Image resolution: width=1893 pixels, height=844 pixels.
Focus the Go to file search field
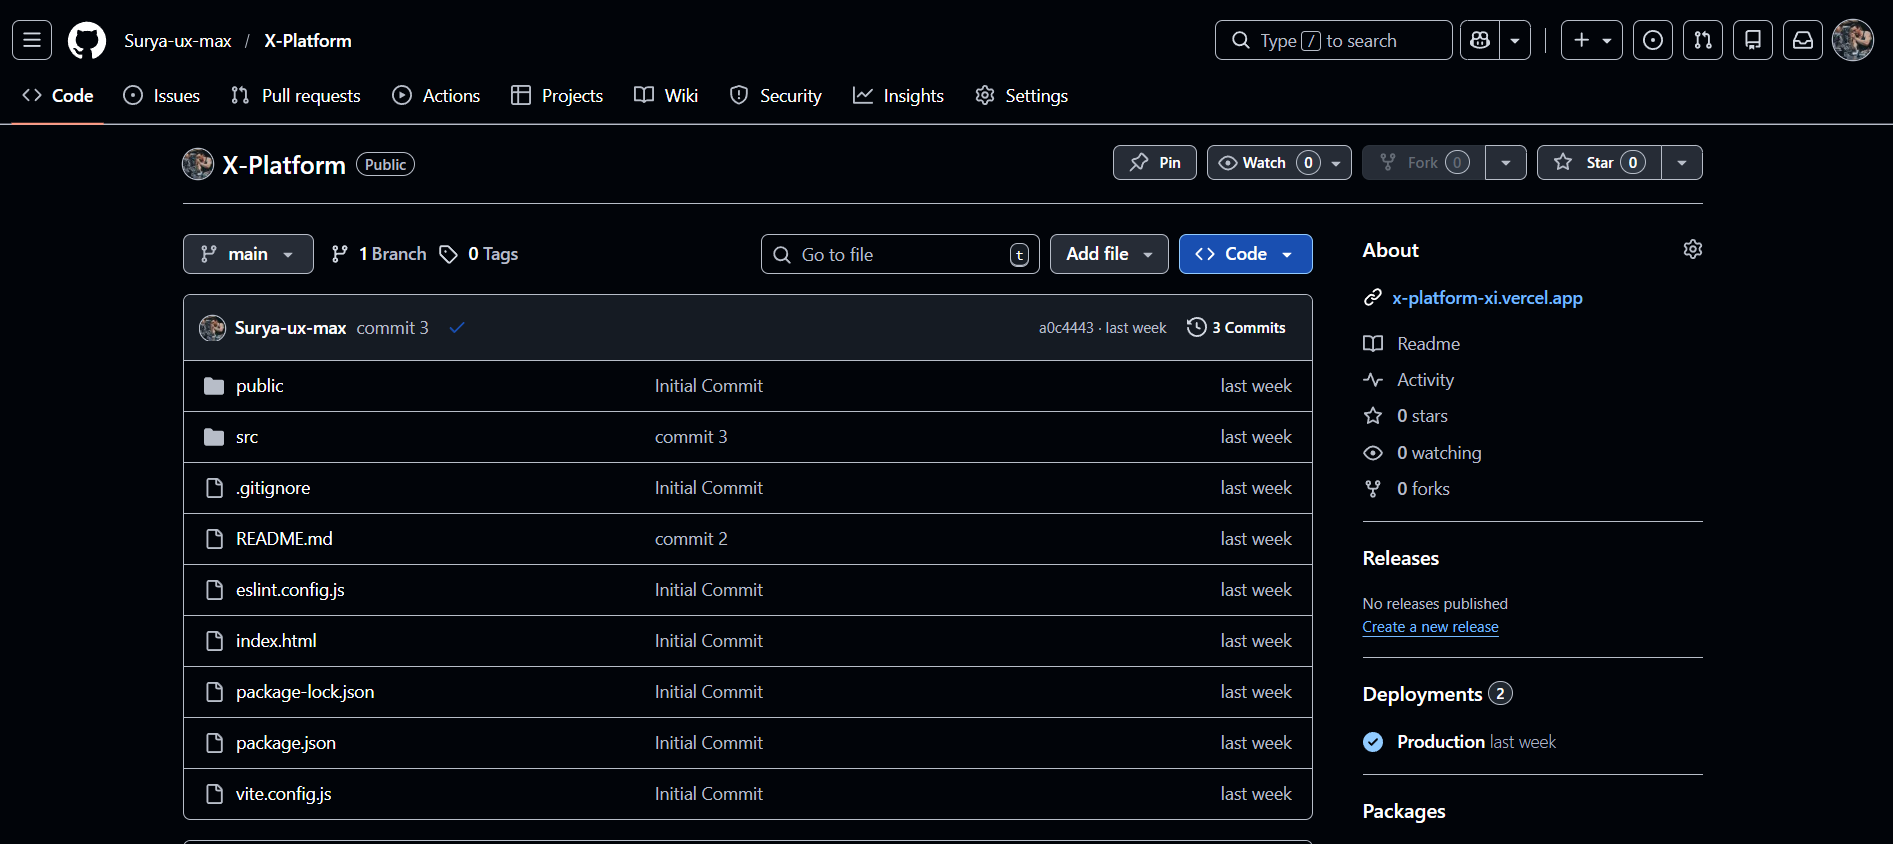(900, 254)
